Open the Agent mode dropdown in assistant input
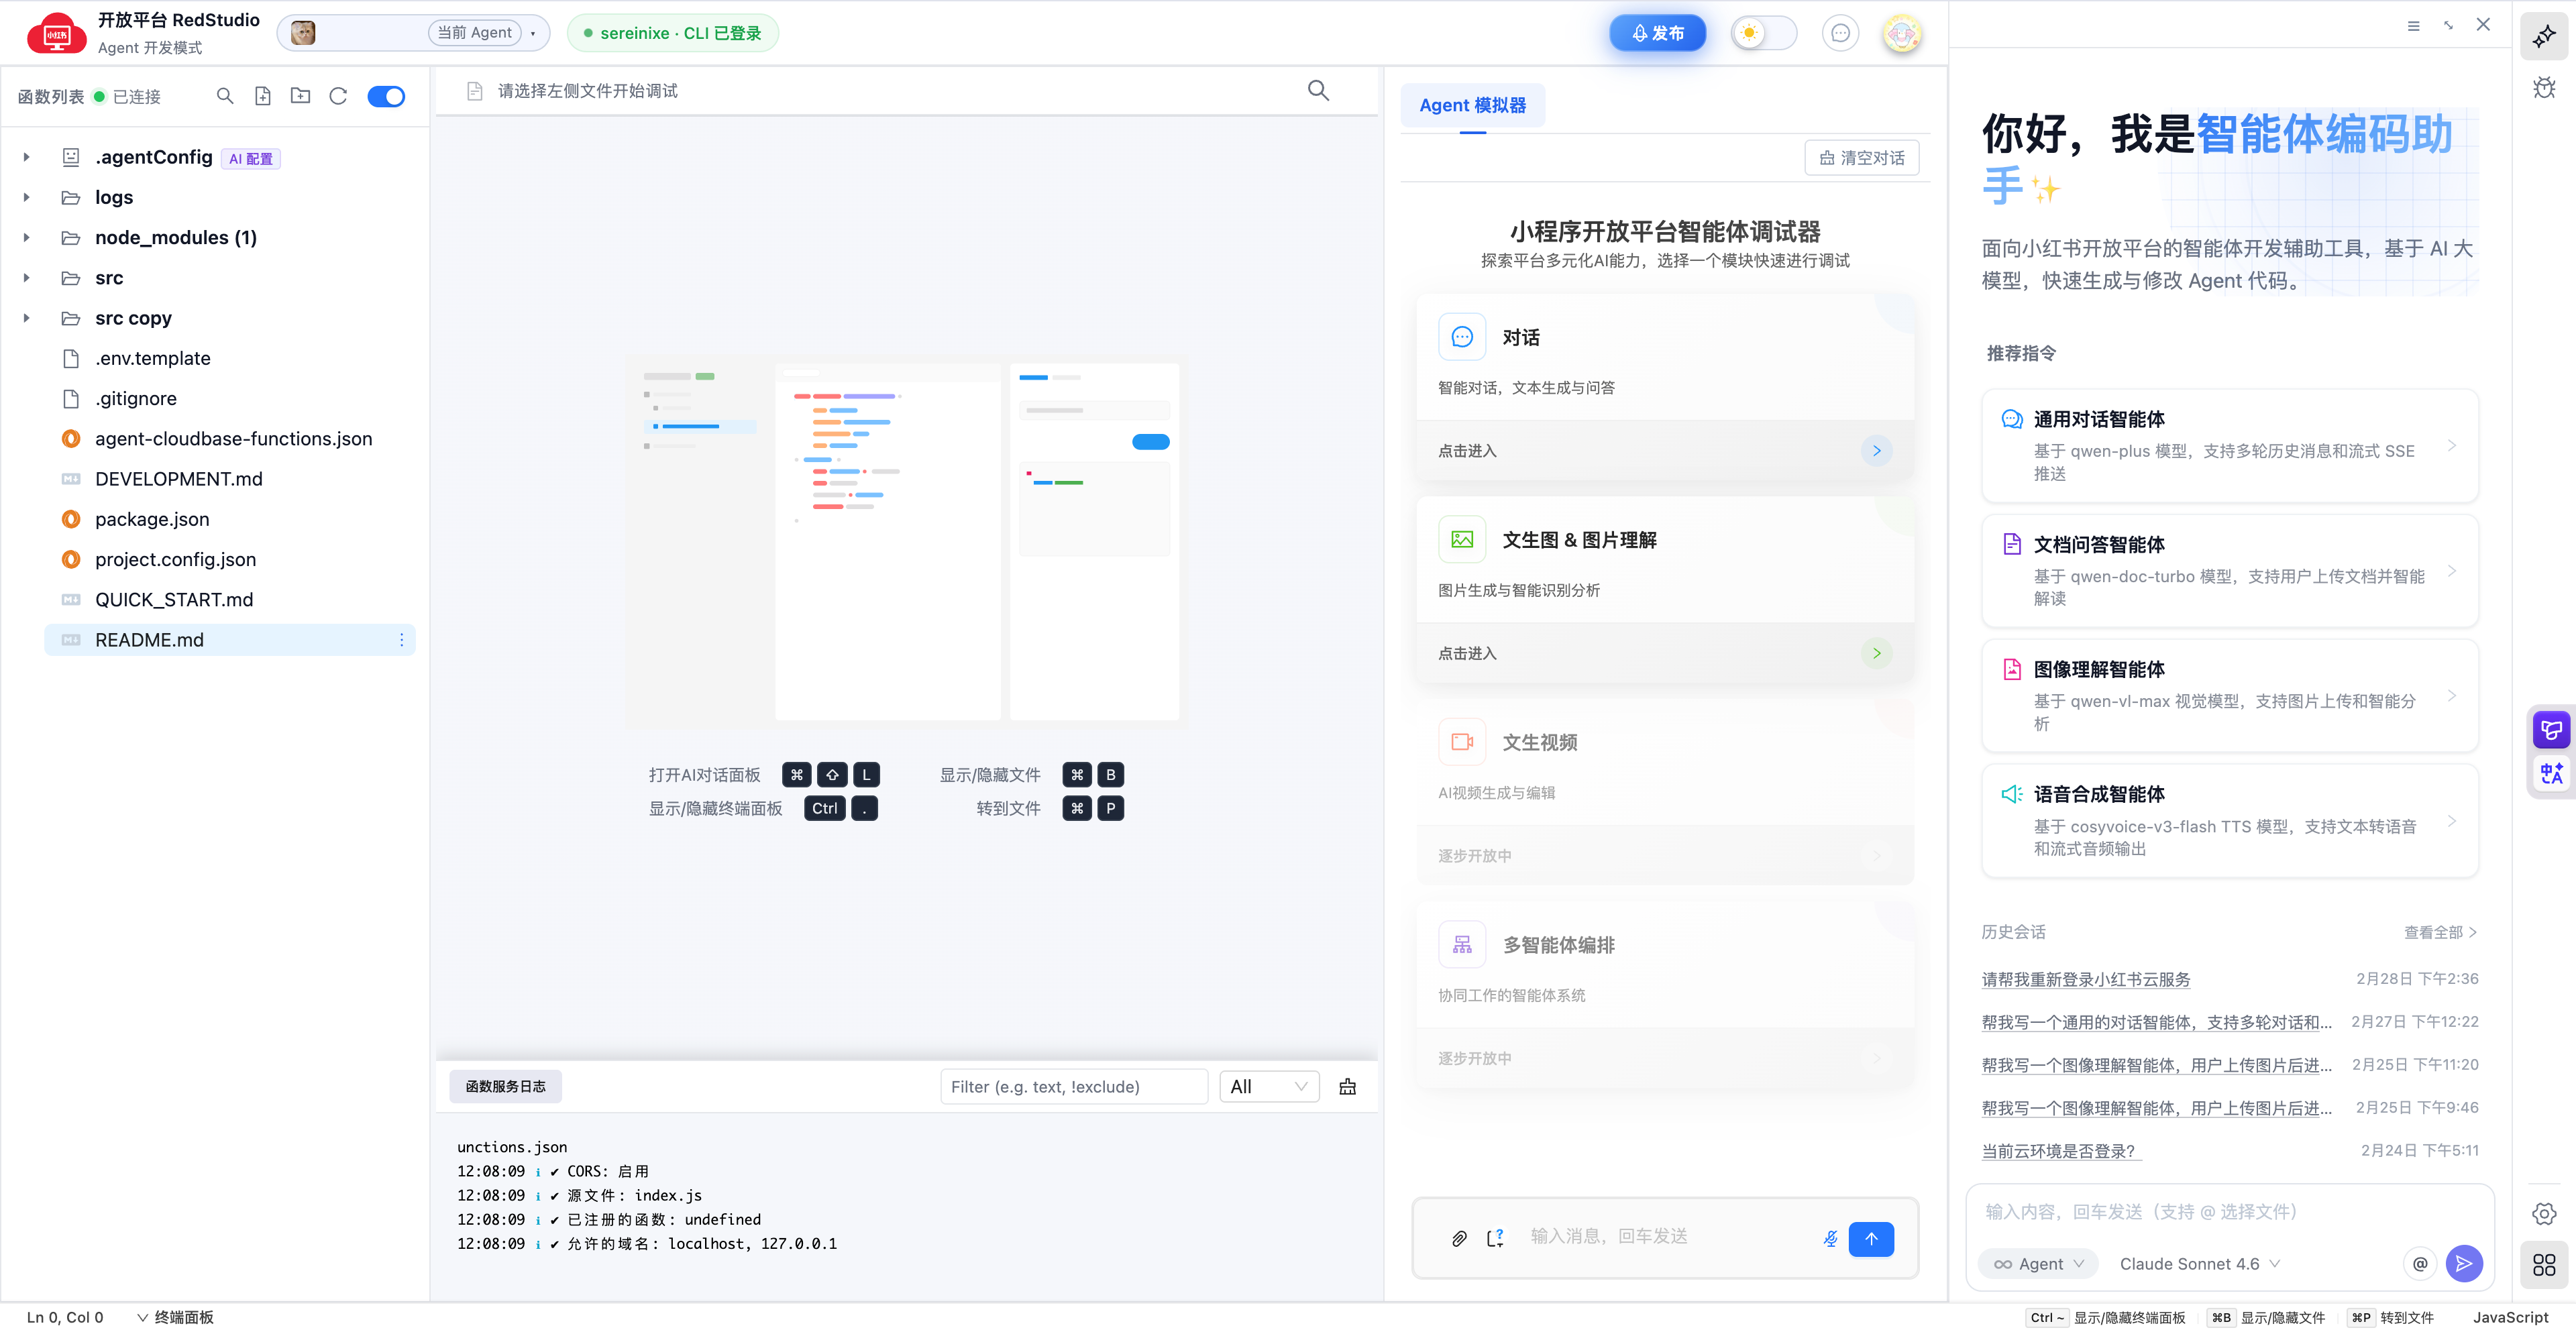 2037,1264
